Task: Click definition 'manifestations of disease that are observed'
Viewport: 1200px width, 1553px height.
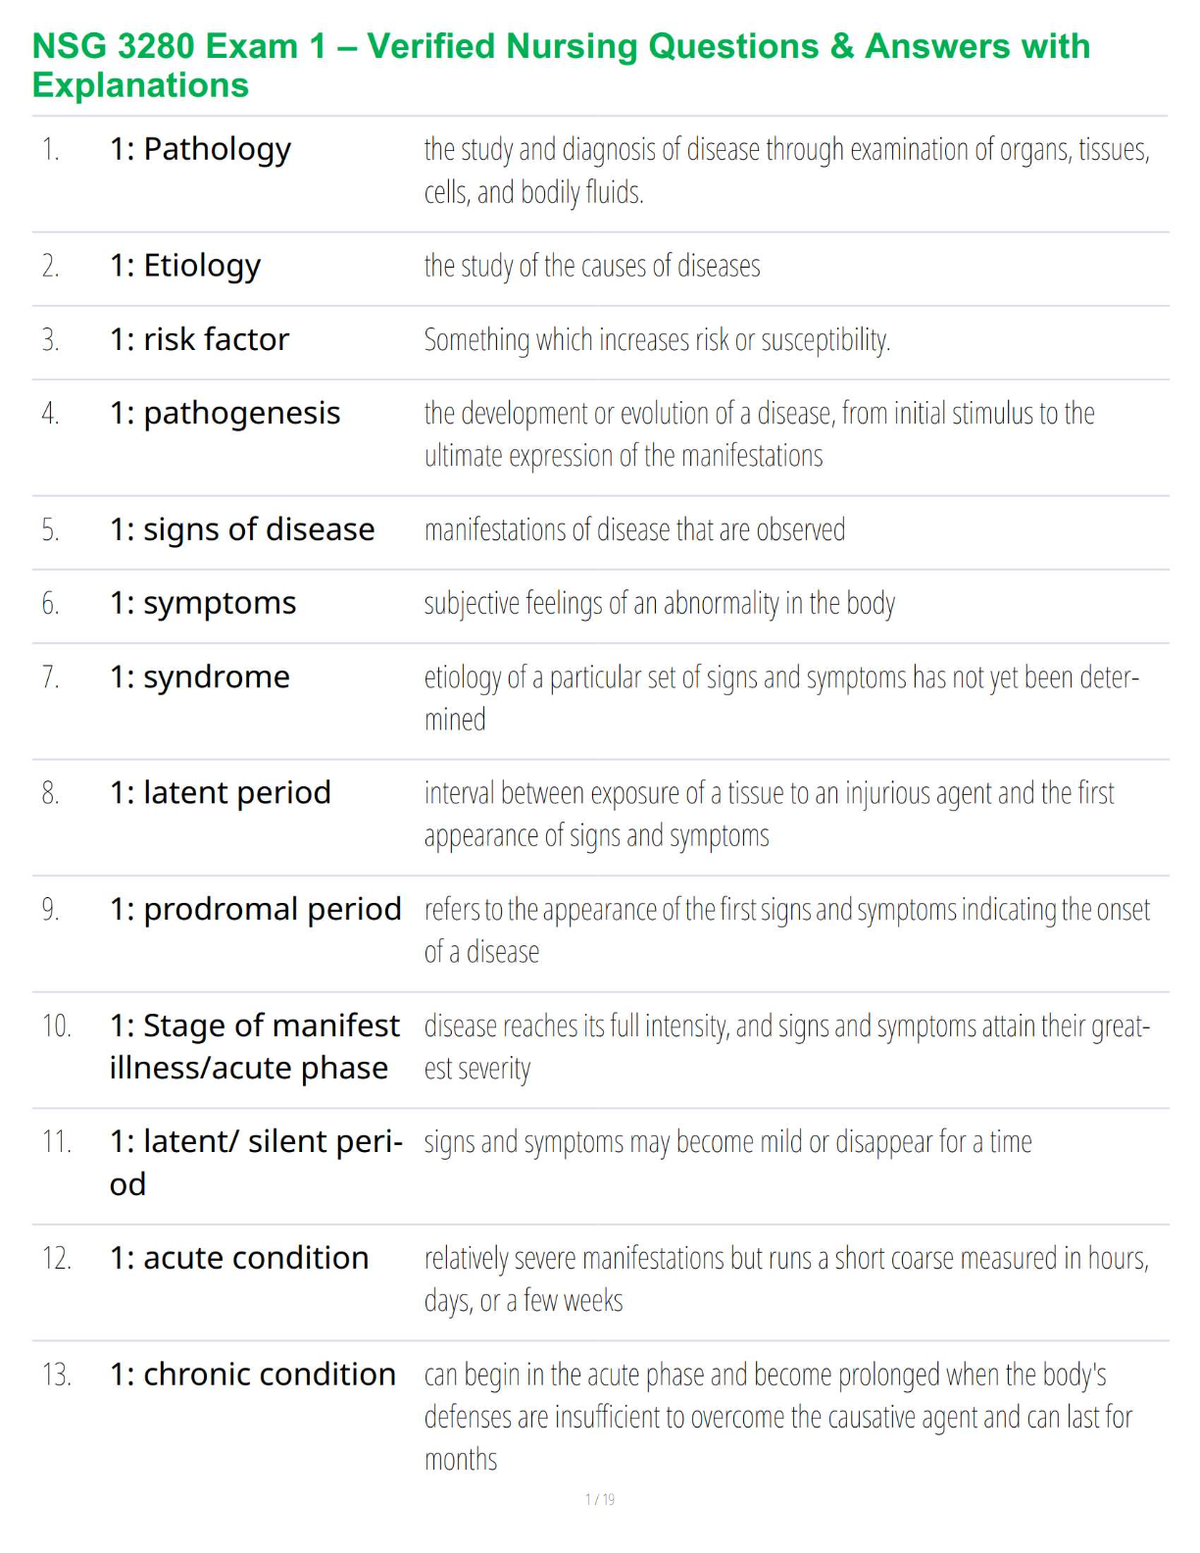Action: (634, 529)
